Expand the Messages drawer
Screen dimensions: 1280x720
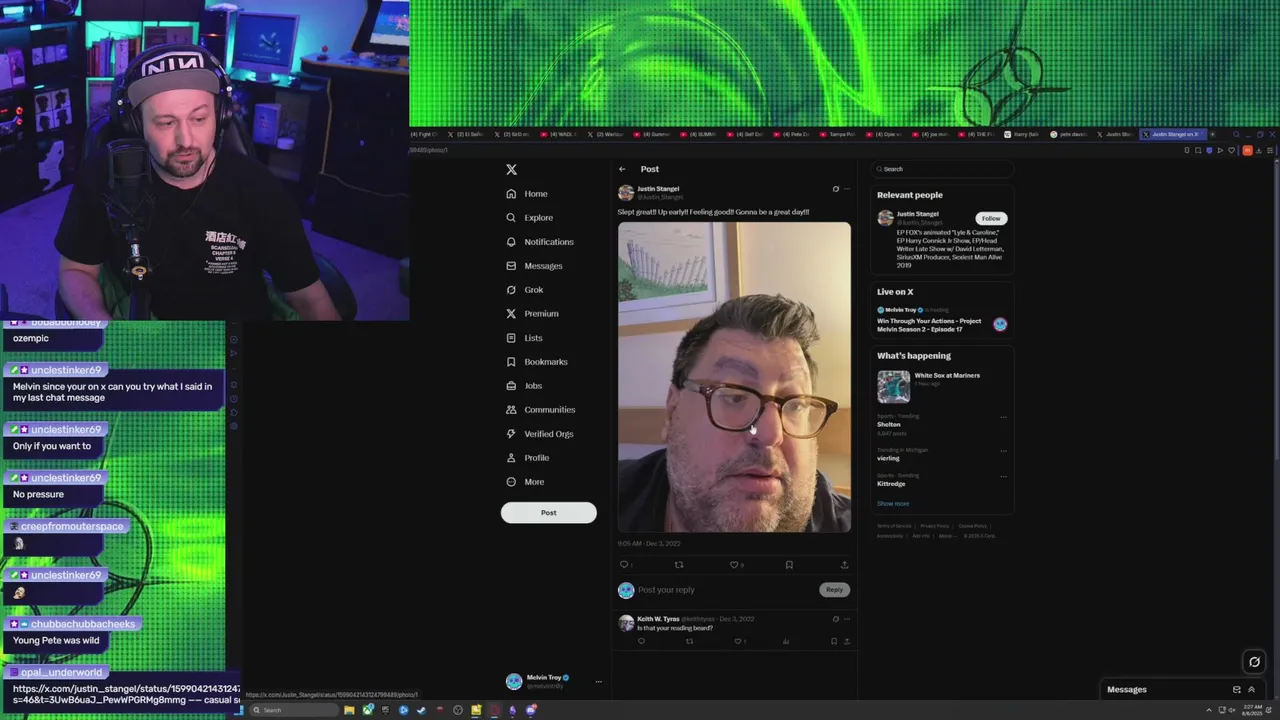1251,690
